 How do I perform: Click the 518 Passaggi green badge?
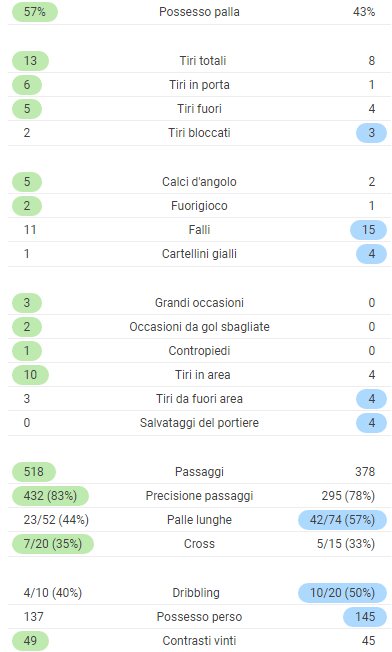(x=34, y=472)
